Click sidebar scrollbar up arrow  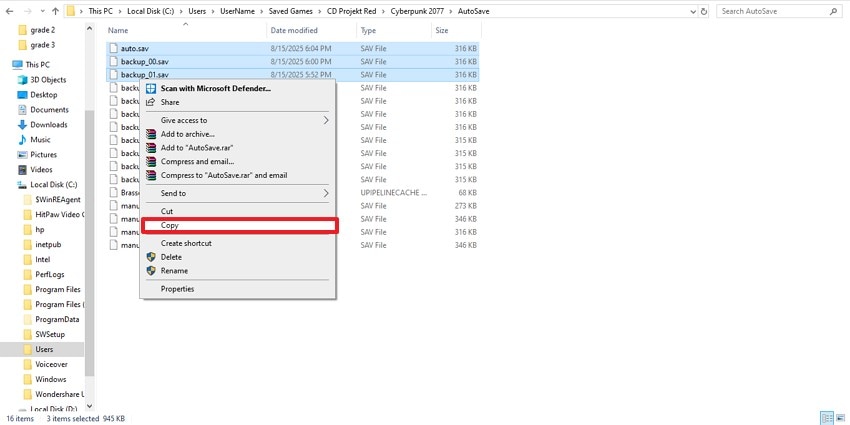pyautogui.click(x=89, y=28)
